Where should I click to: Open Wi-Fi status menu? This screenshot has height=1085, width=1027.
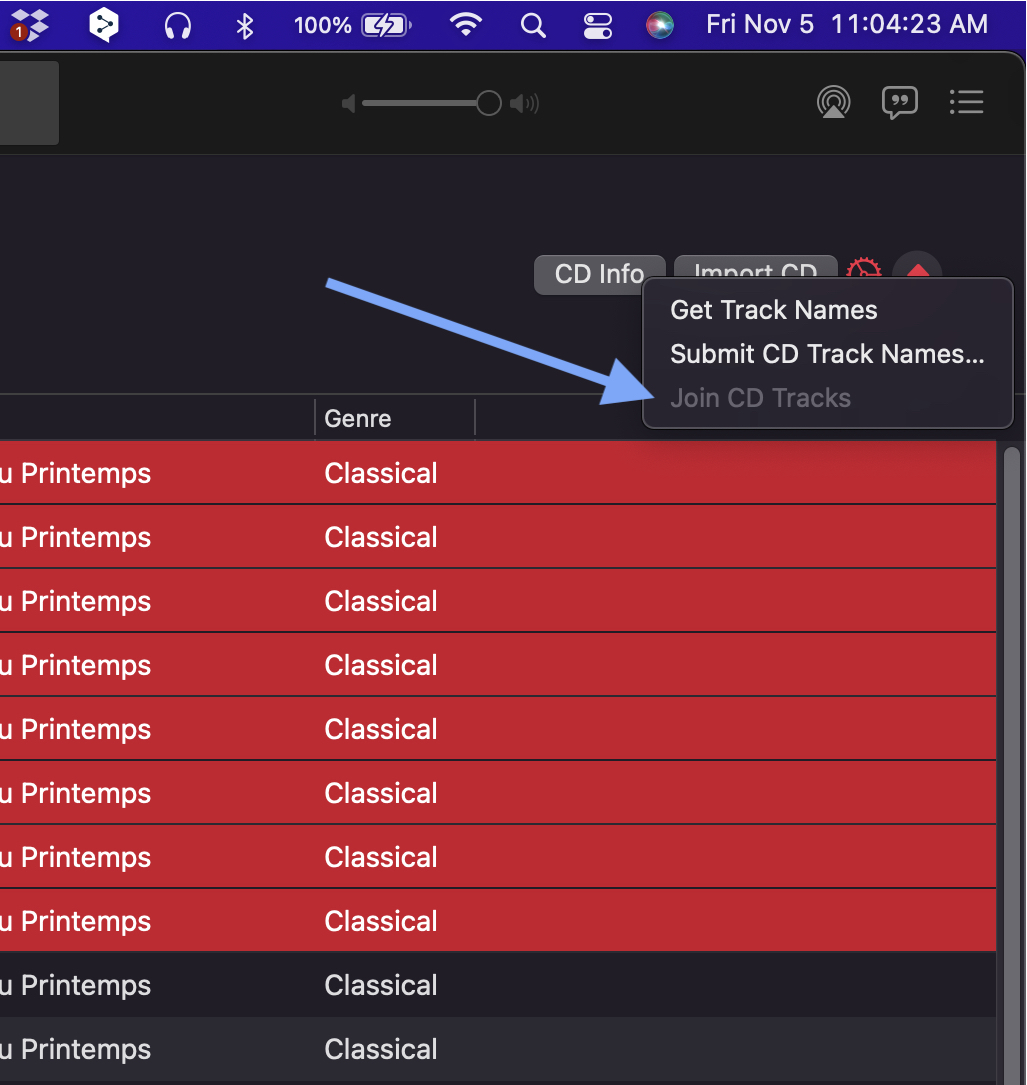pos(466,25)
